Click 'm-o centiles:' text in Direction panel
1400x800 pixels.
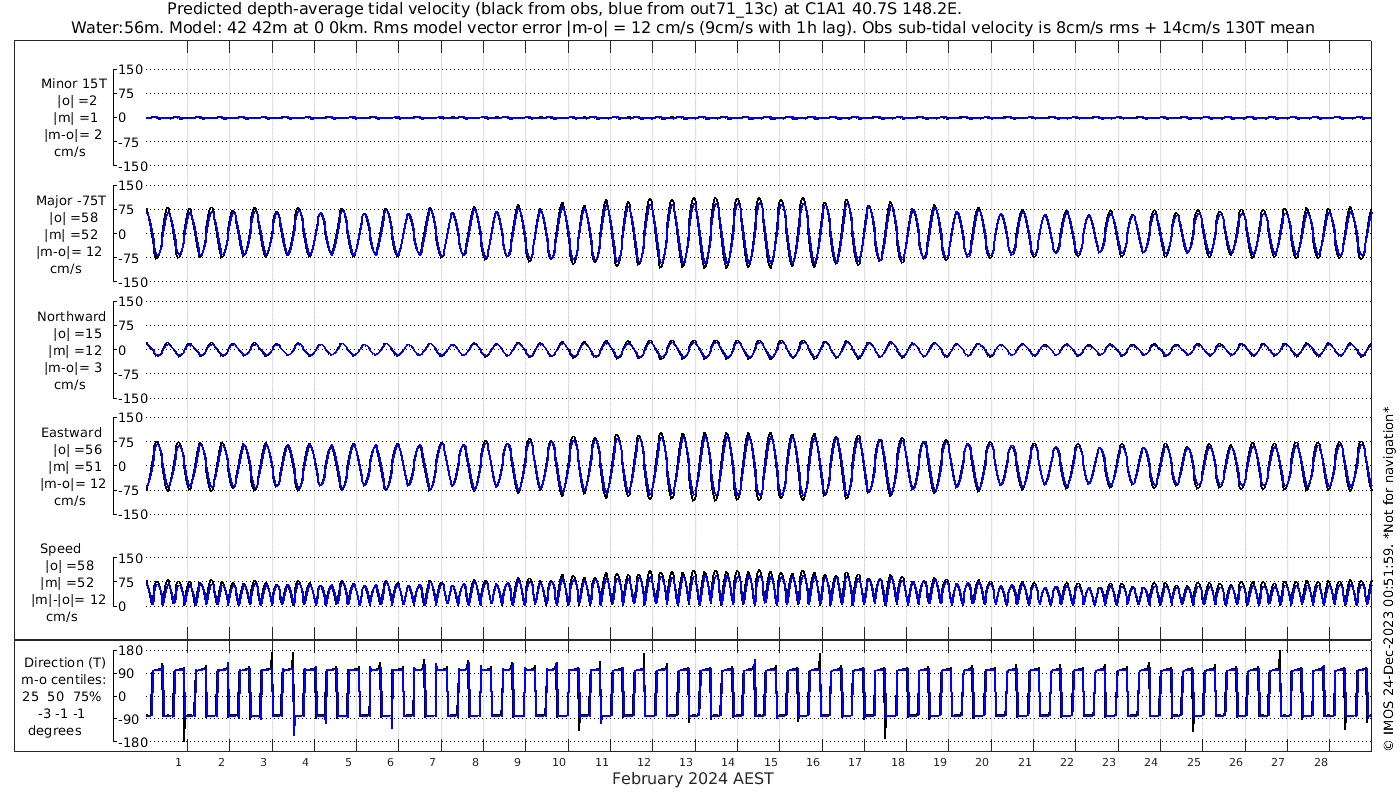64,679
